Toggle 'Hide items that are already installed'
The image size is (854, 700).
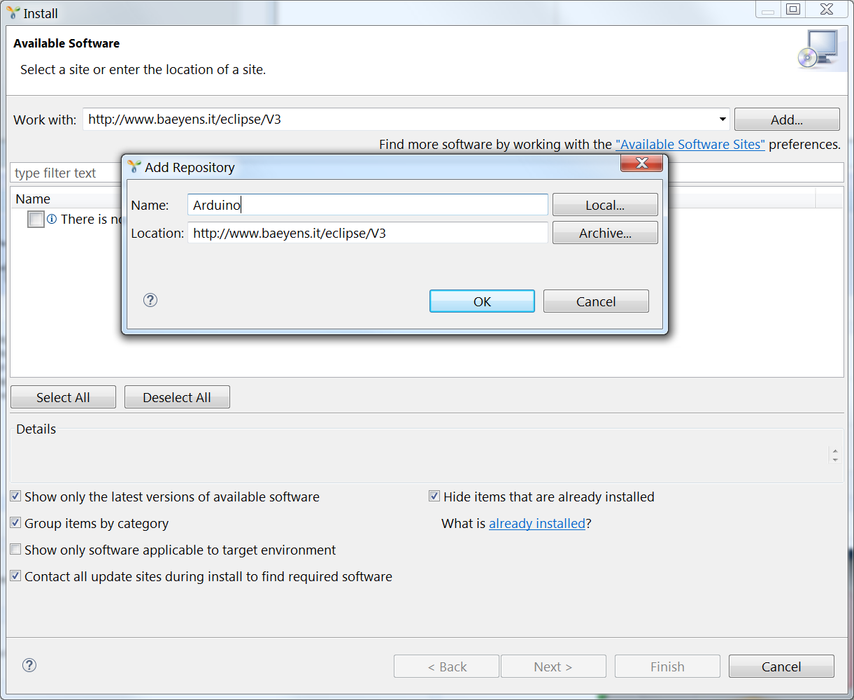(x=434, y=496)
